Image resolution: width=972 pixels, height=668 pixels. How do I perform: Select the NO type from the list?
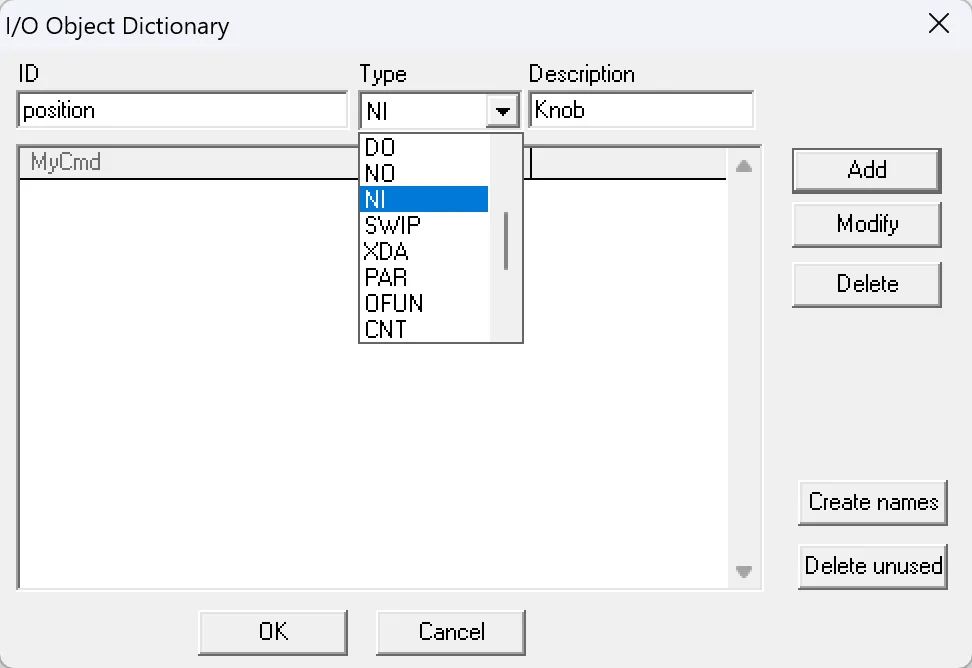[380, 173]
